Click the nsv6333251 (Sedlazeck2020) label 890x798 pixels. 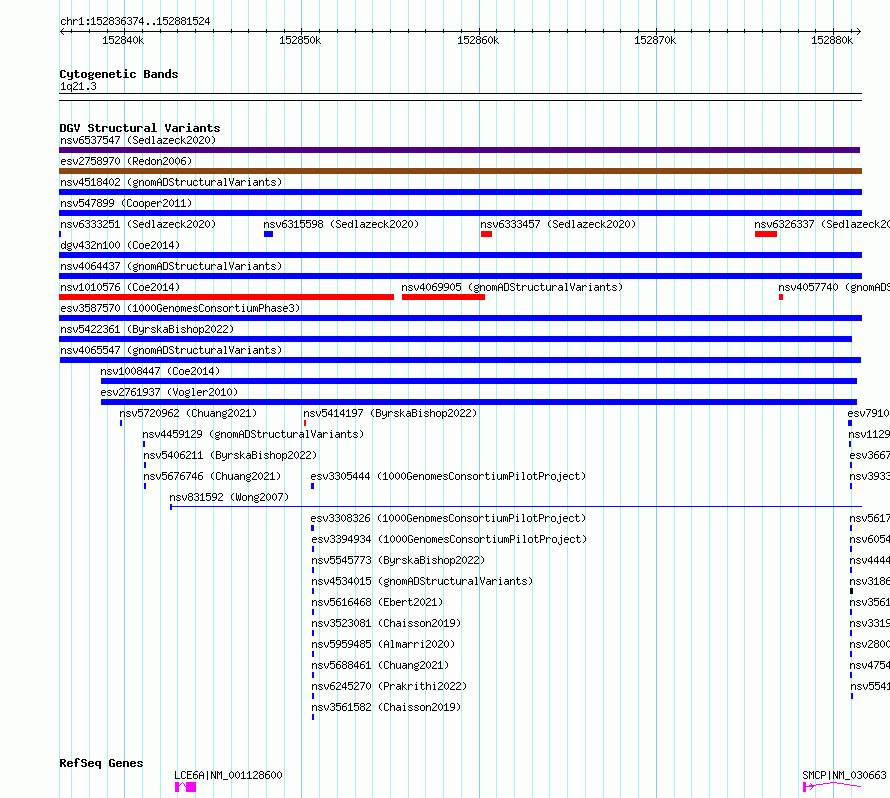click(138, 224)
